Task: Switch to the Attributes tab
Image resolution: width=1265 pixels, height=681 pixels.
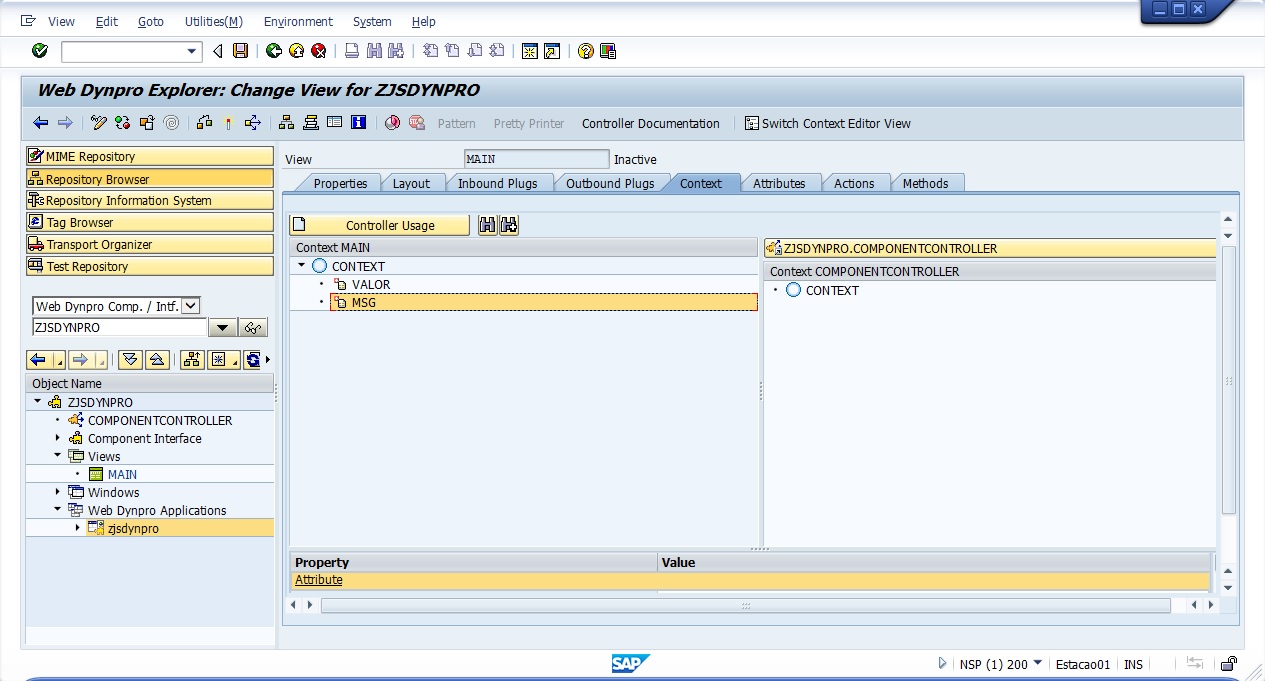Action: coord(778,183)
